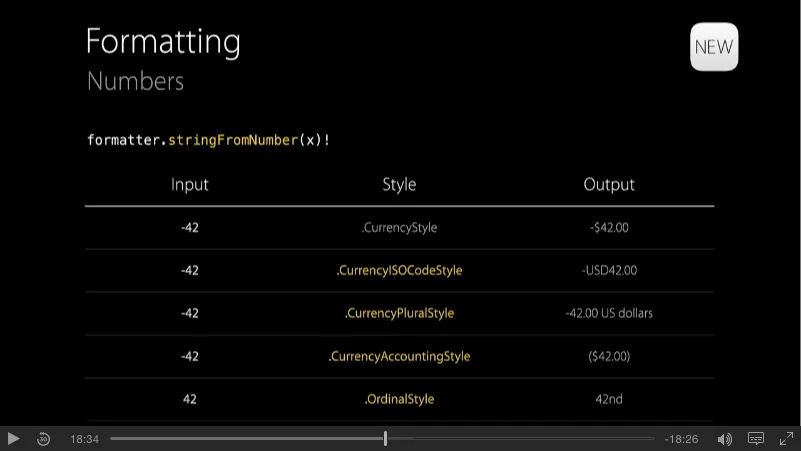Click the 18:34 elapsed time label

84,439
